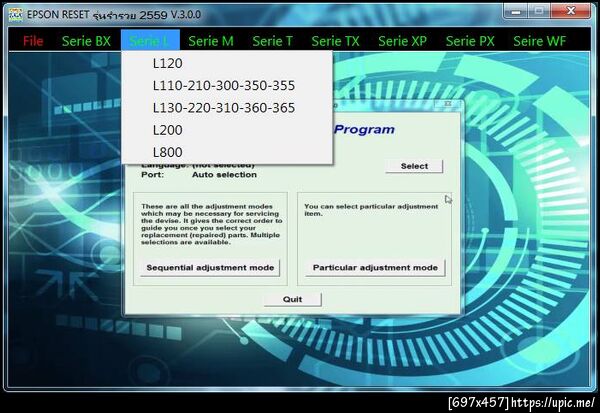Click the EPSON RESET title bar icon

pos(15,15)
